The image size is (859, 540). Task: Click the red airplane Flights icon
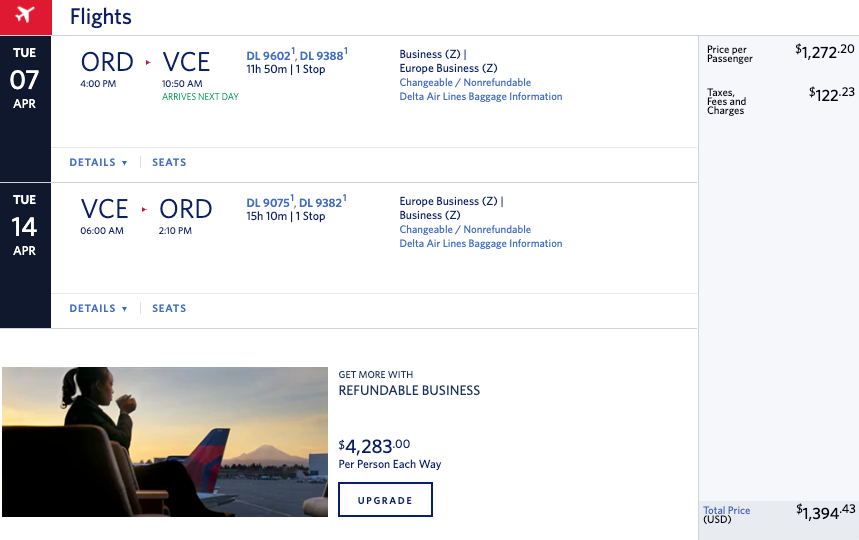(25, 17)
